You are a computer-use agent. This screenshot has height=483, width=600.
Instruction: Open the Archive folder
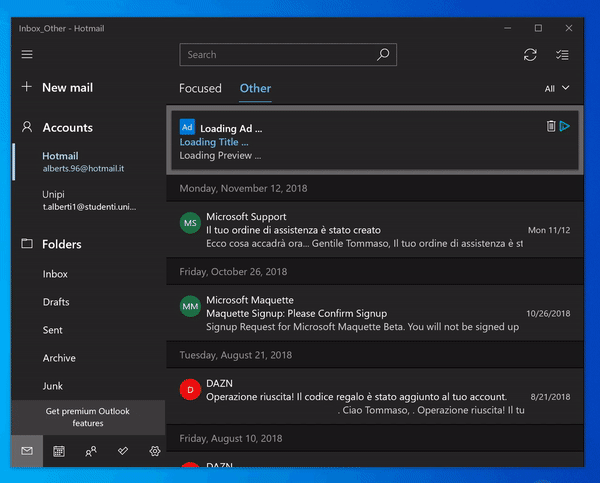pyautogui.click(x=59, y=358)
